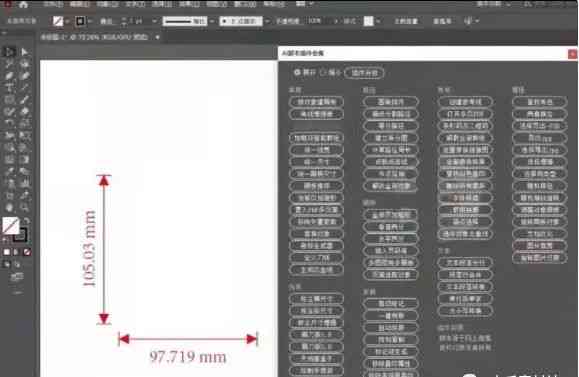Select the Width tool

pyautogui.click(x=9, y=136)
